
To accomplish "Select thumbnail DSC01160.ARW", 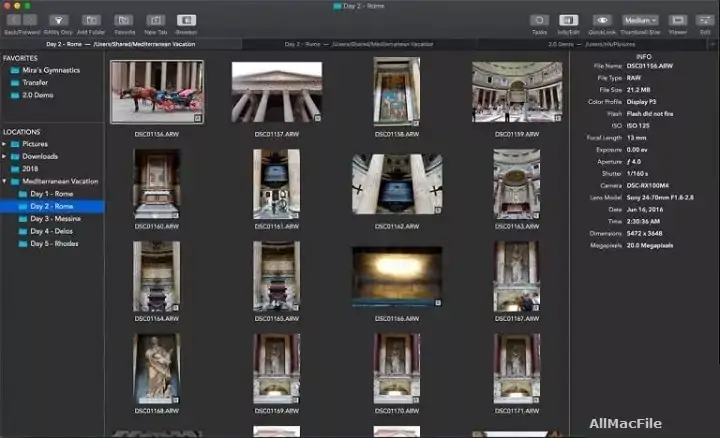I will (157, 184).
